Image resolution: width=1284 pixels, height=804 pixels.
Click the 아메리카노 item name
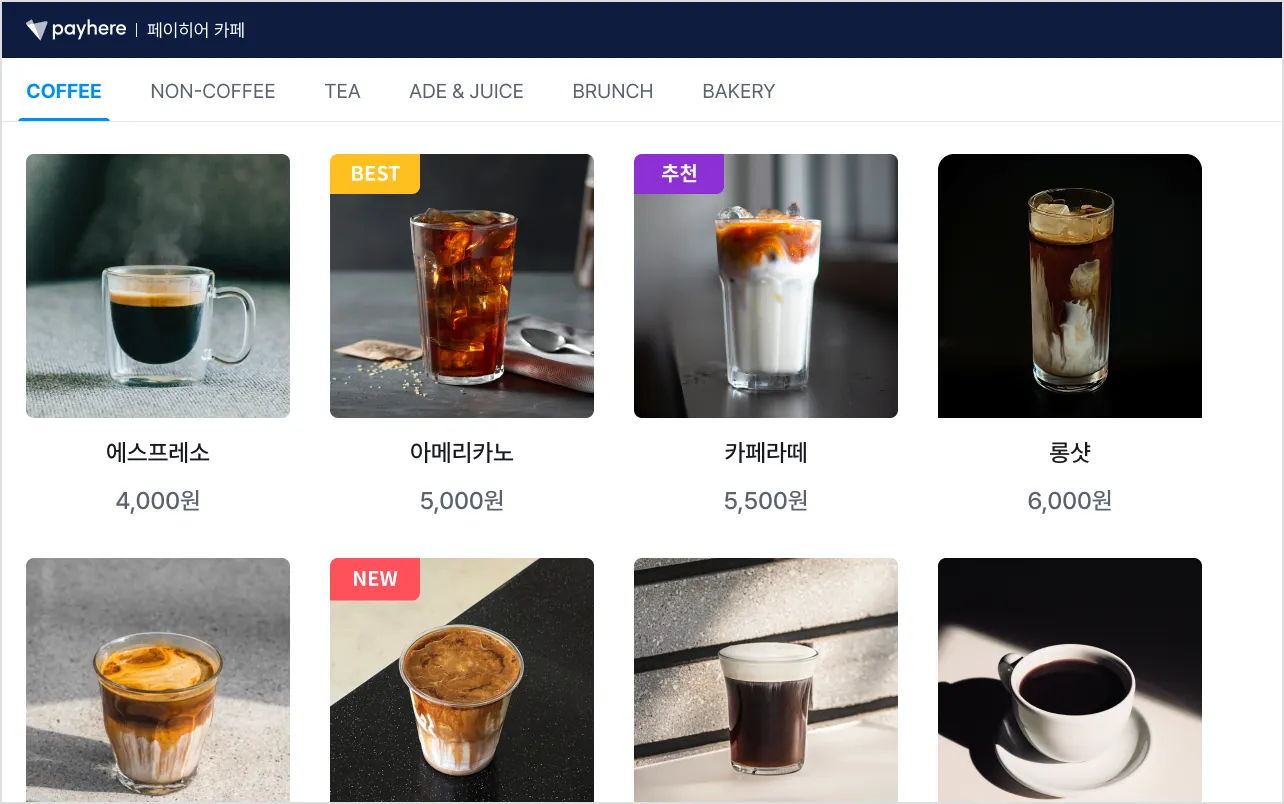point(462,453)
